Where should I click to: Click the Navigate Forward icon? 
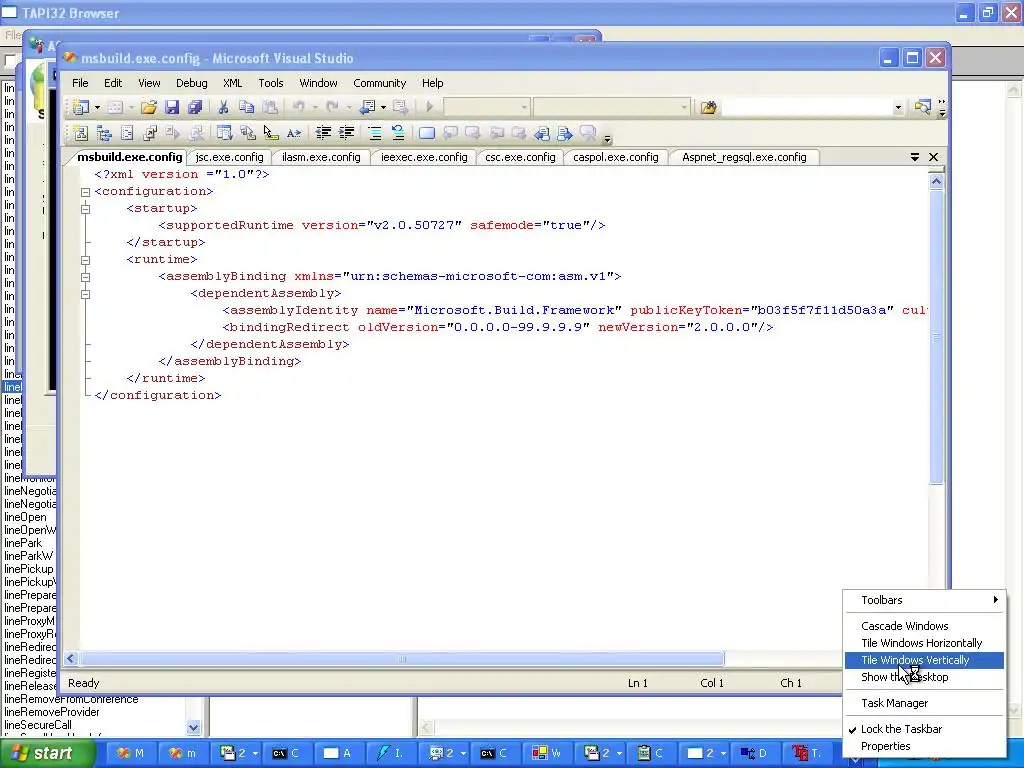tap(400, 107)
